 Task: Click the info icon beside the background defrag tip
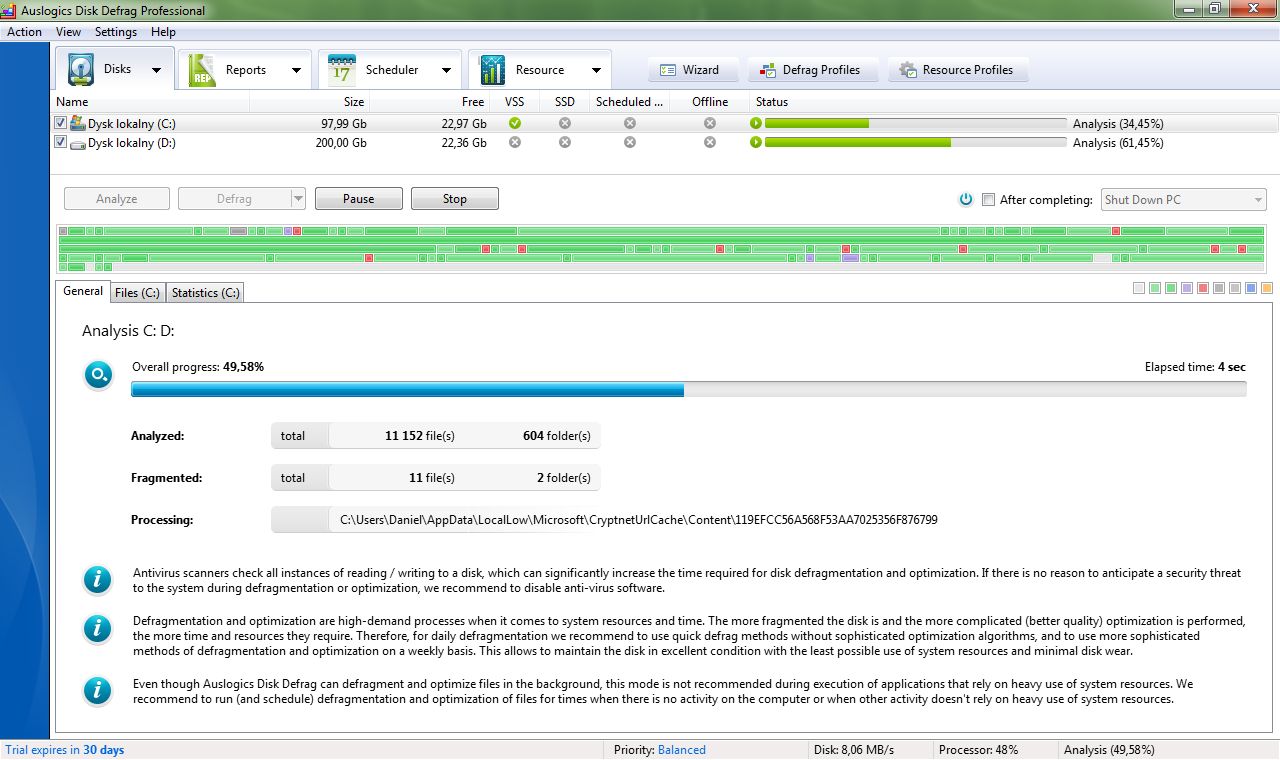(97, 691)
